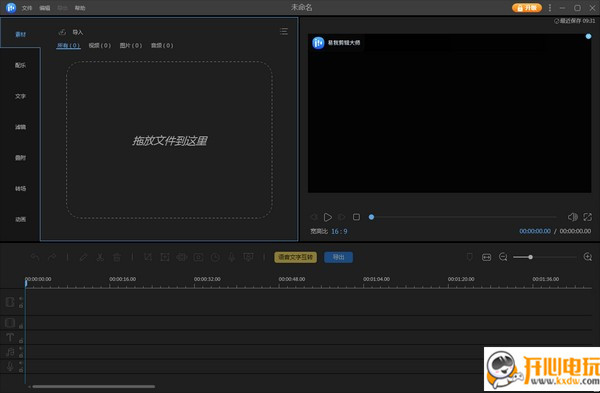Click the play button under the preview
600x393 pixels.
click(x=328, y=217)
